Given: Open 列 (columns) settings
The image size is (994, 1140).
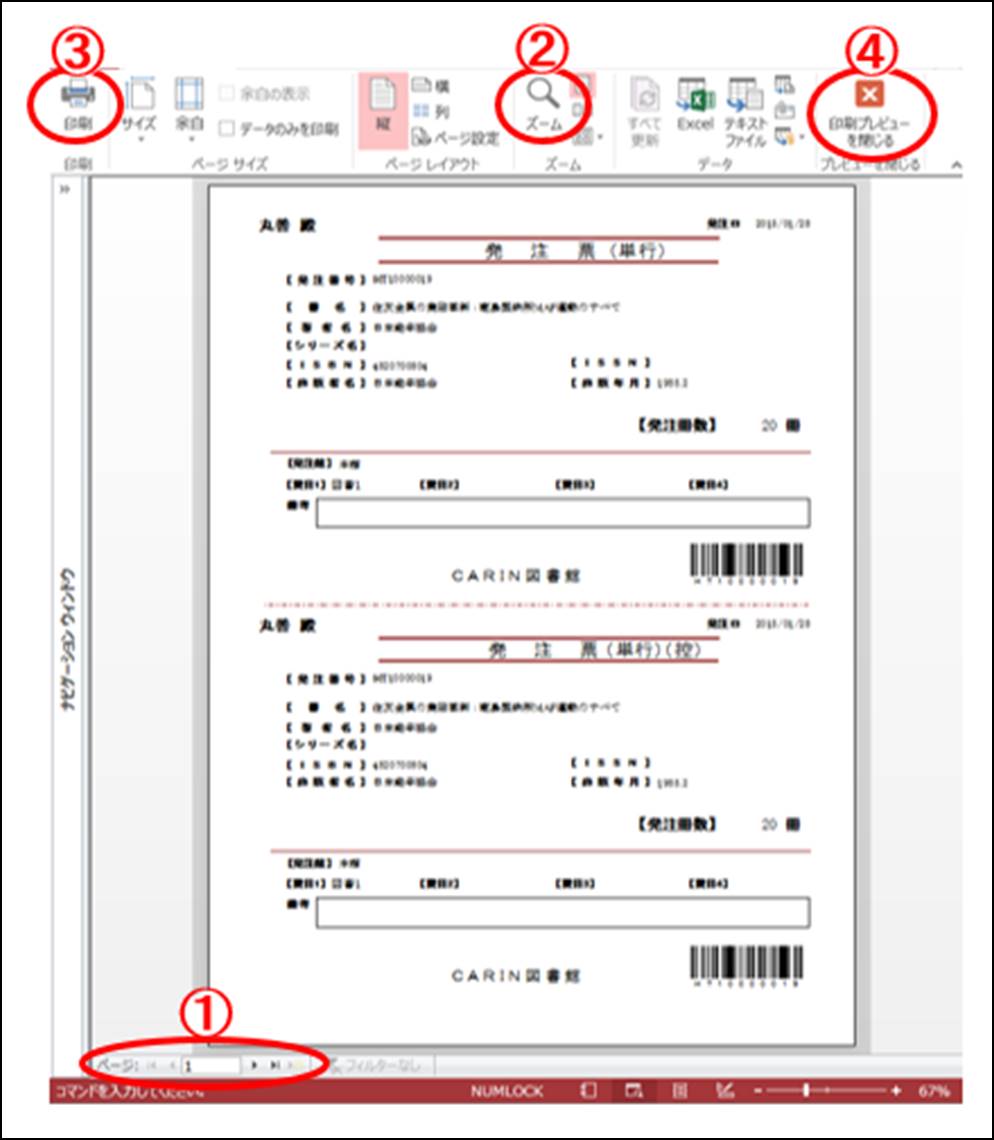Looking at the screenshot, I should click(431, 113).
